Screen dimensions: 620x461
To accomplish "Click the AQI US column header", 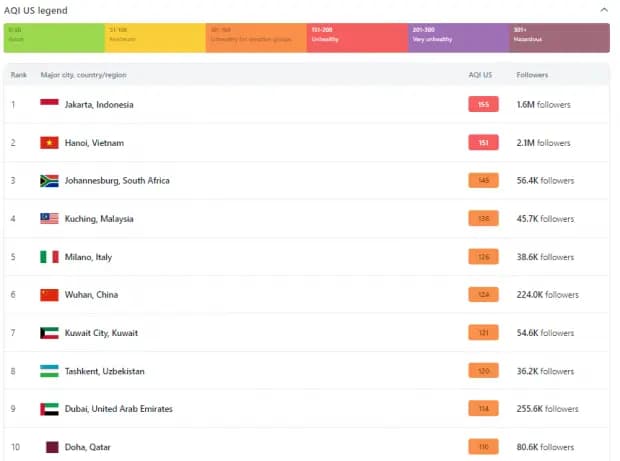I will point(480,75).
